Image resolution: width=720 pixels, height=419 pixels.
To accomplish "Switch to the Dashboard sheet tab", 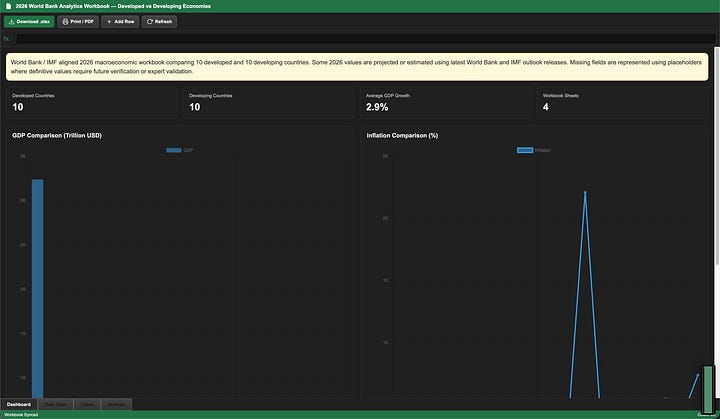I will click(19, 404).
